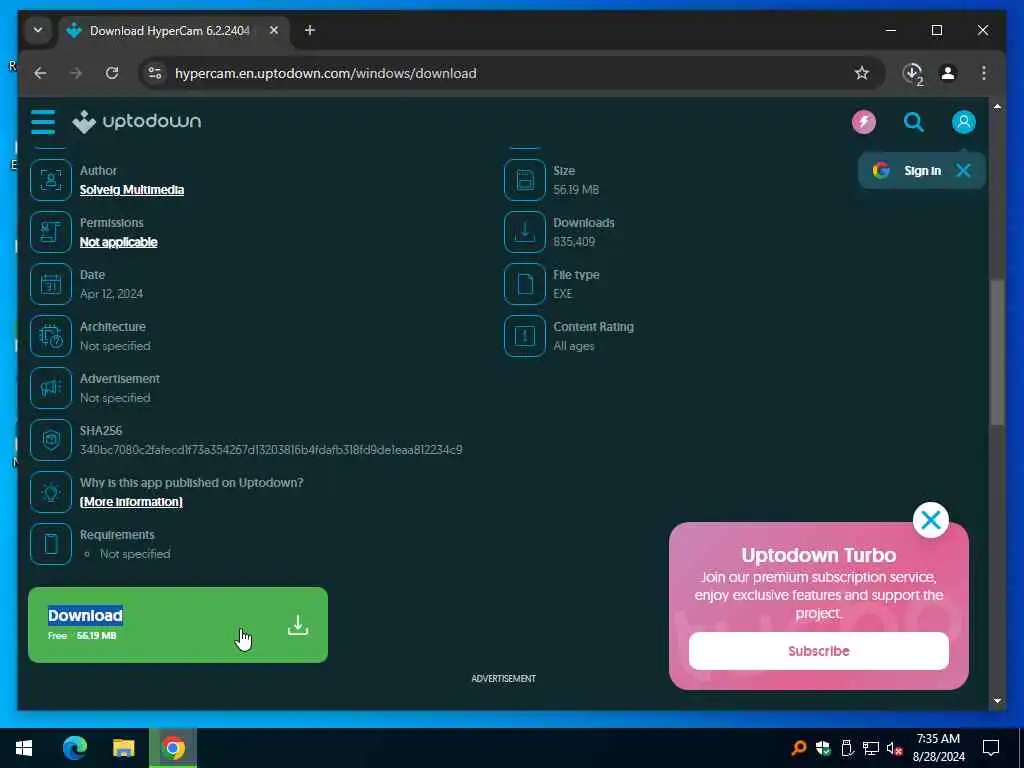Viewport: 1024px width, 768px height.
Task: Open File Explorer from taskbar
Action: 123,748
